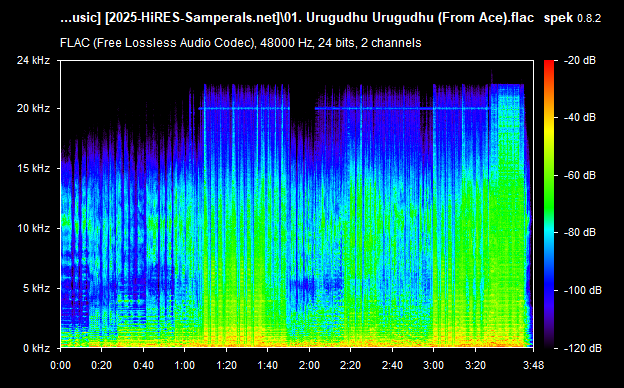Click the 10 kHz frequency axis label
Image resolution: width=624 pixels, height=388 pixels.
pyautogui.click(x=33, y=228)
